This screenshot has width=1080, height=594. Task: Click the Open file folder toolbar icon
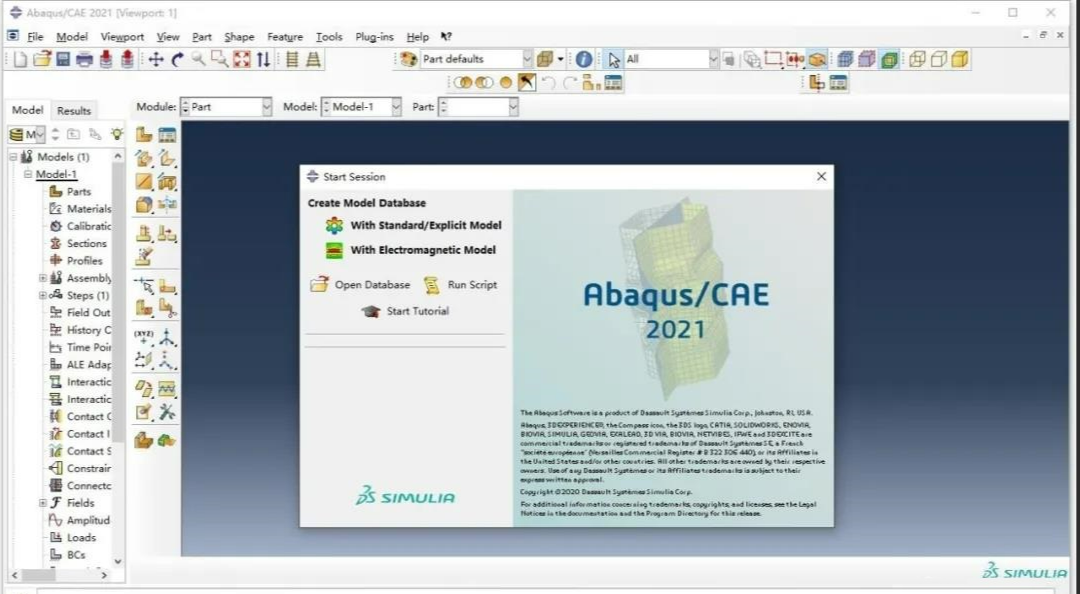point(42,59)
